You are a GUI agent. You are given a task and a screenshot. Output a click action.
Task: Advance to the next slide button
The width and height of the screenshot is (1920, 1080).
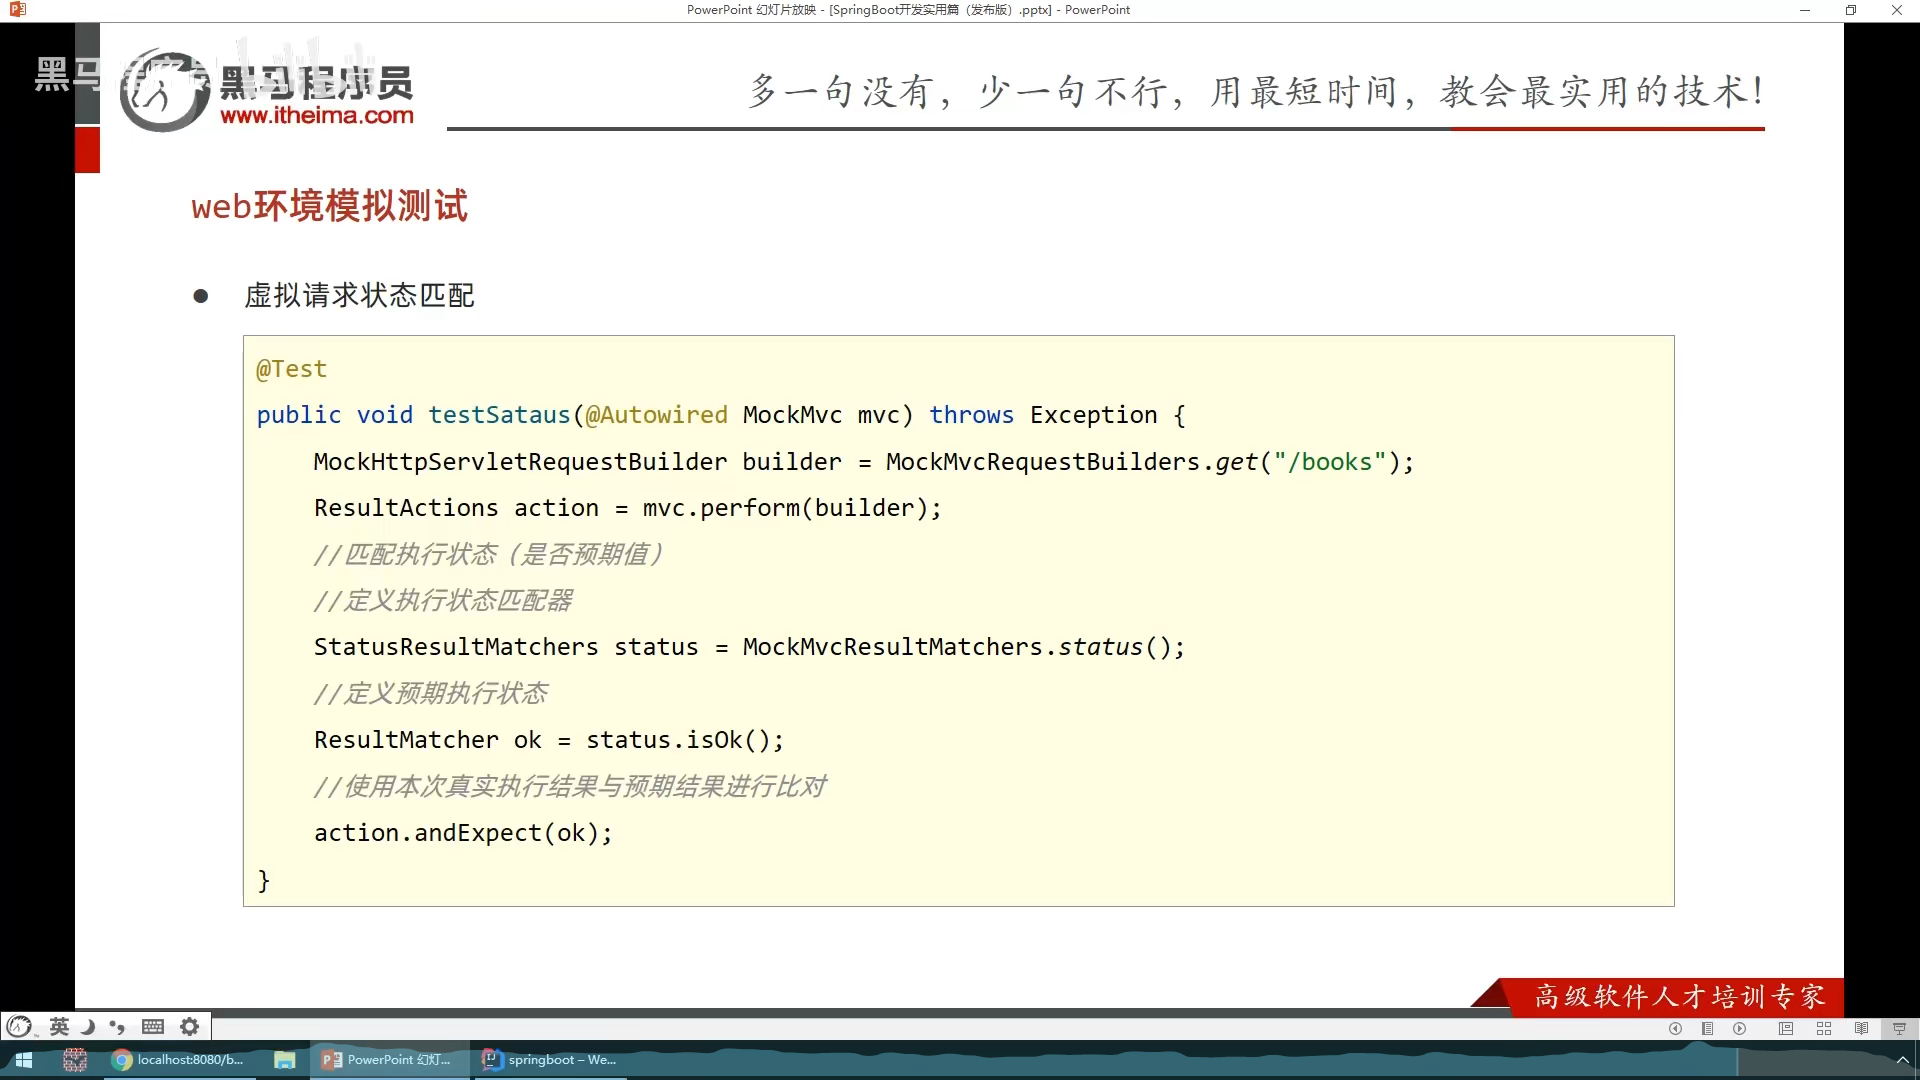1740,1029
